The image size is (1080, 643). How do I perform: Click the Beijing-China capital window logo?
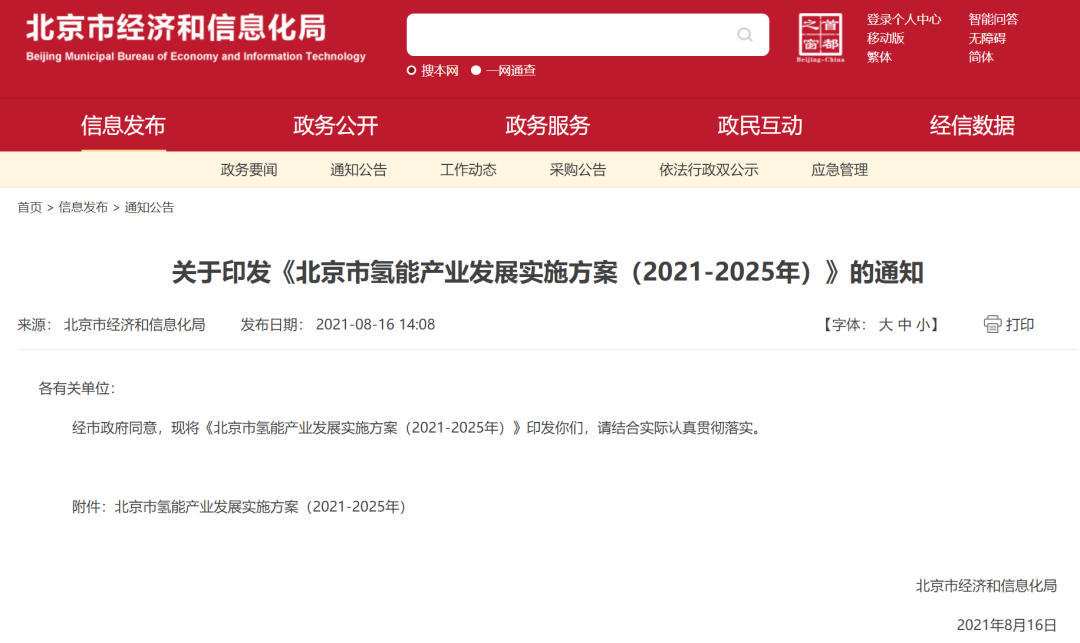[x=820, y=37]
